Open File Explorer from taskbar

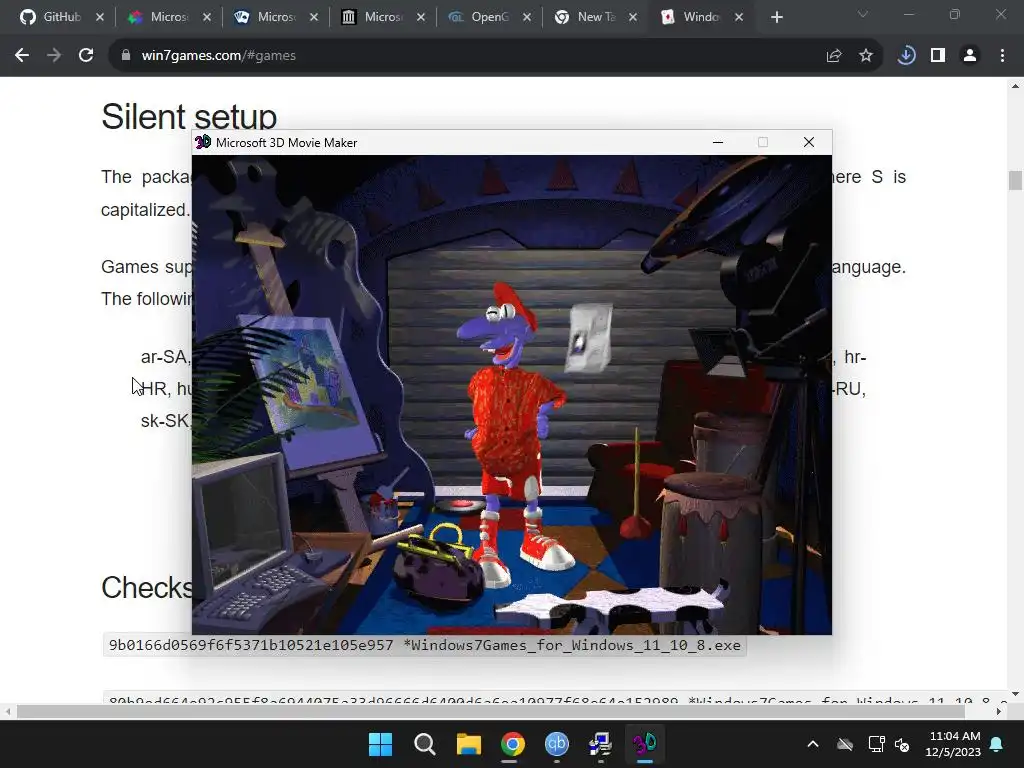click(468, 744)
